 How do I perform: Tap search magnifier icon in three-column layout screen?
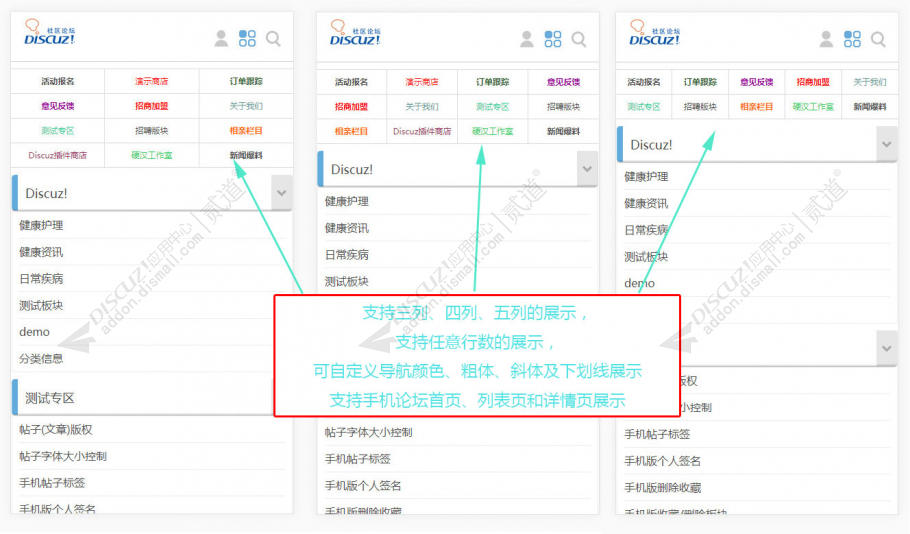[273, 39]
